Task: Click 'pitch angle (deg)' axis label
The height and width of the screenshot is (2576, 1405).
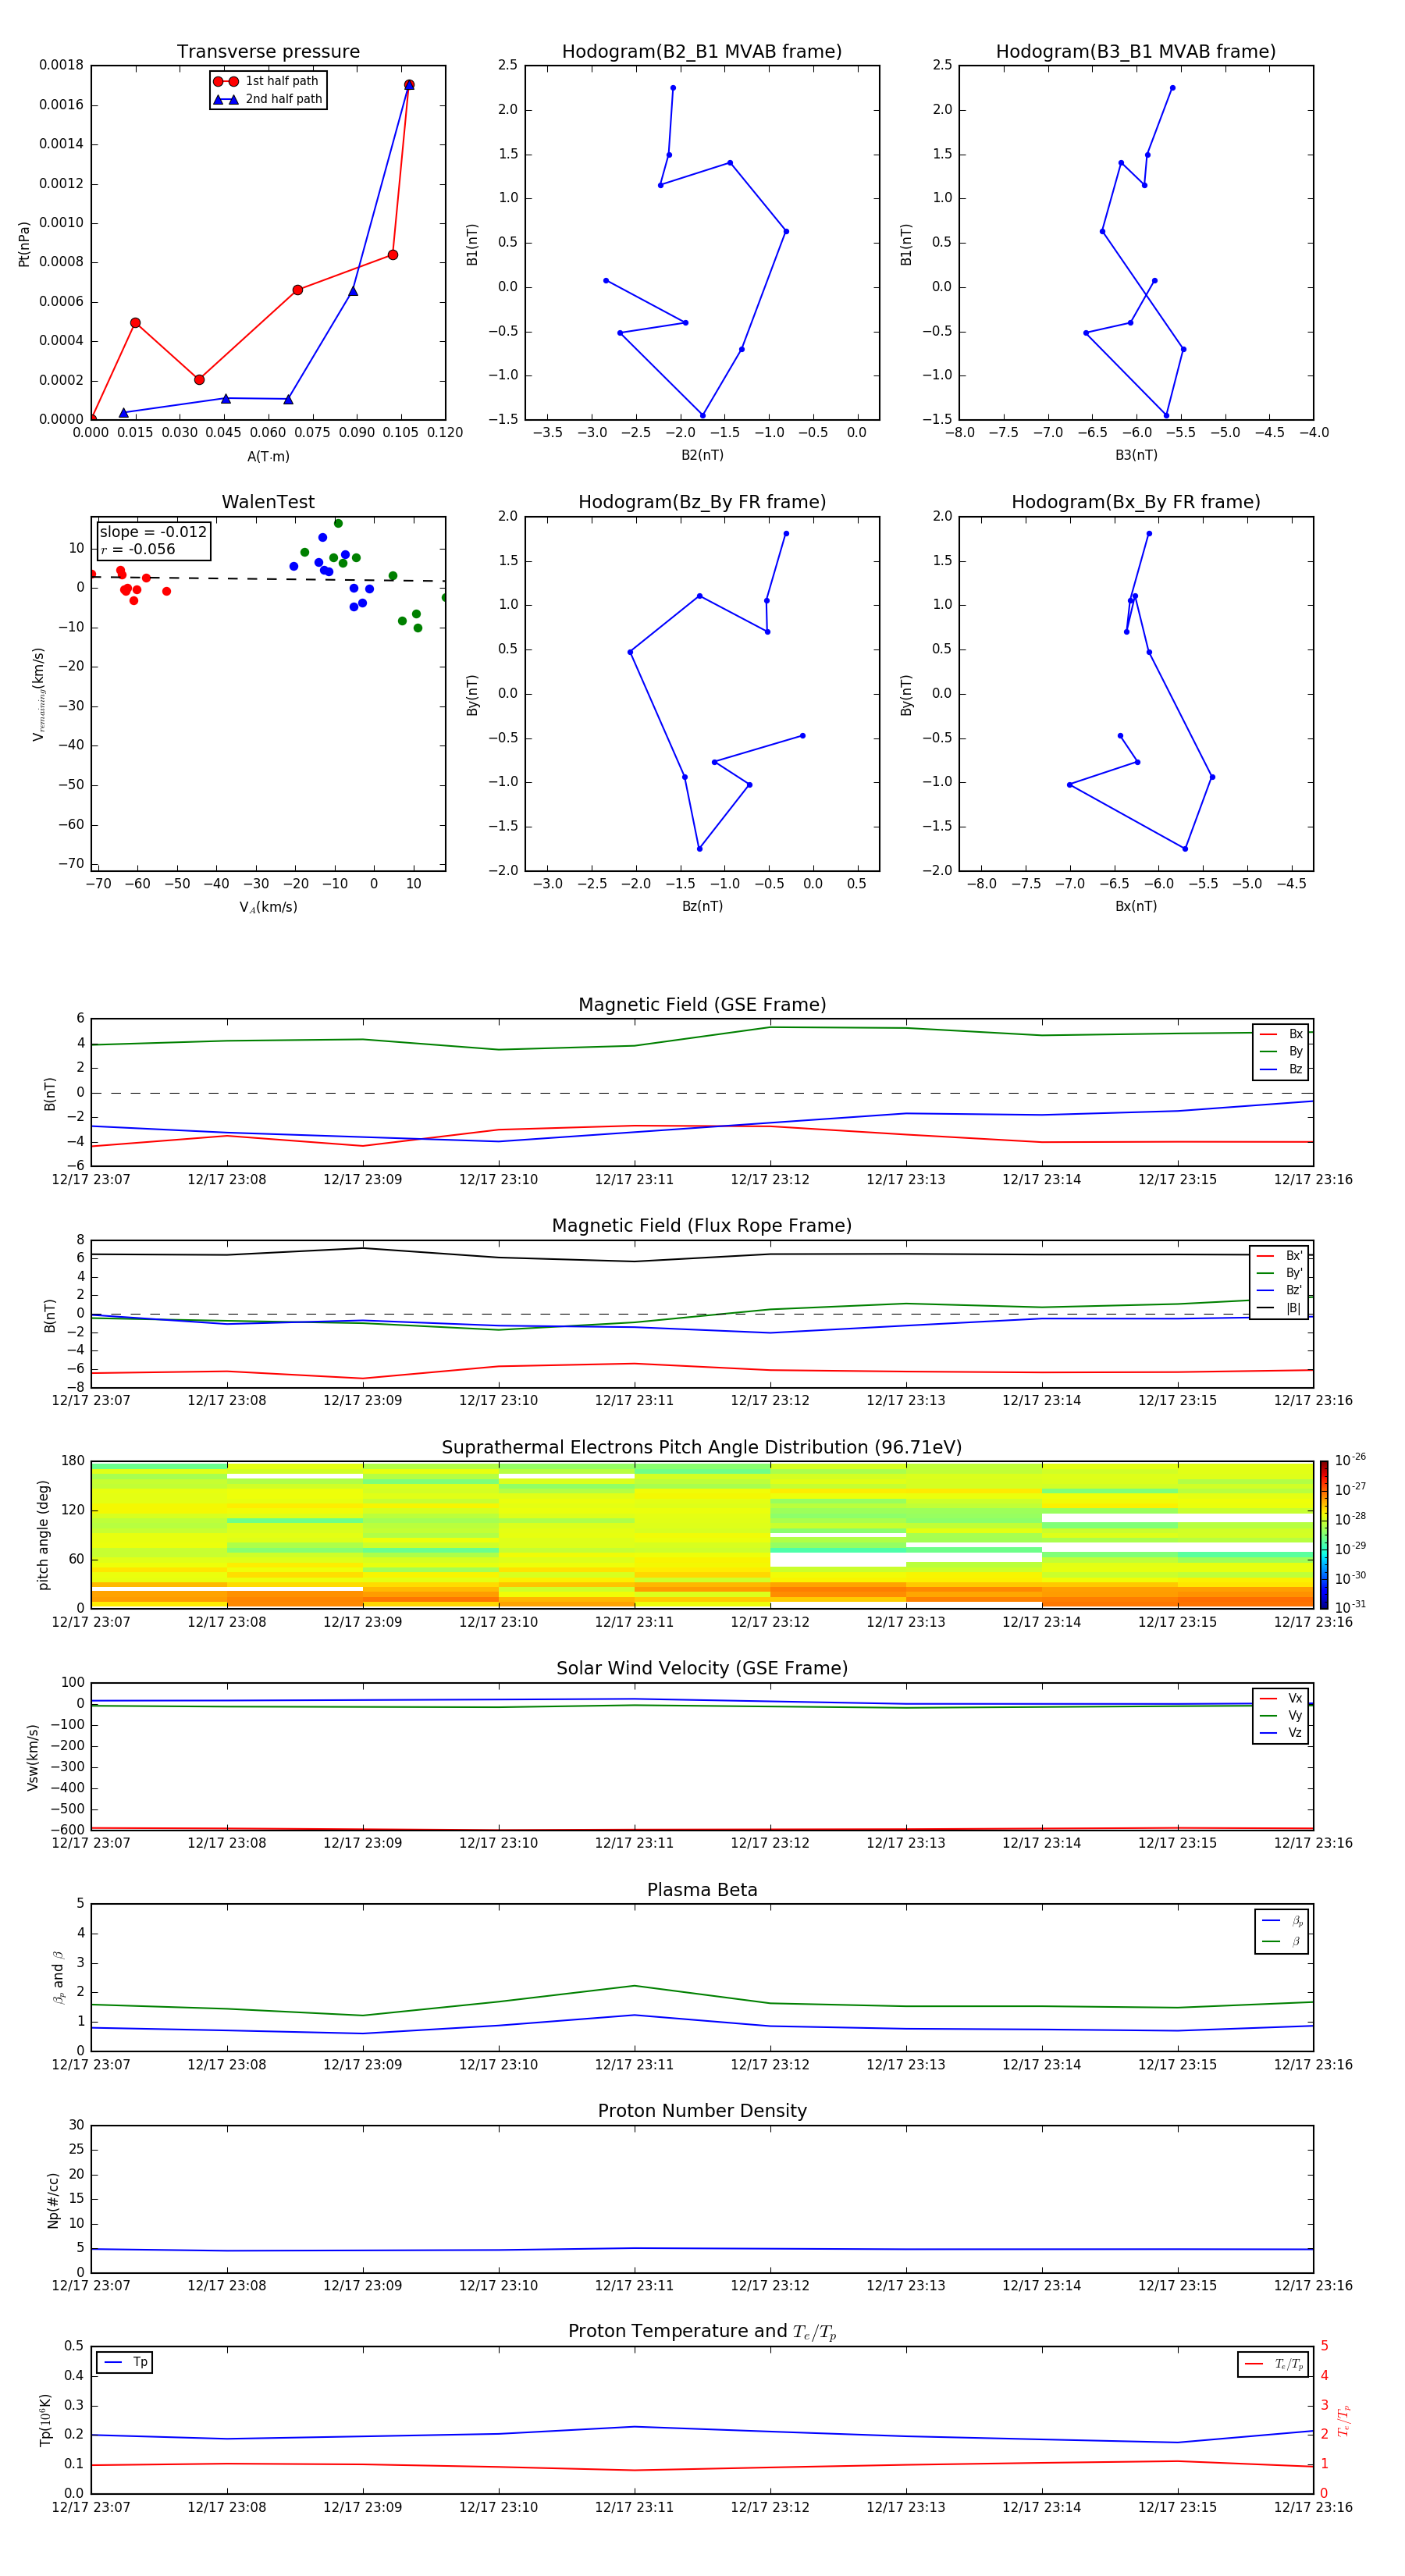Action: [43, 1534]
